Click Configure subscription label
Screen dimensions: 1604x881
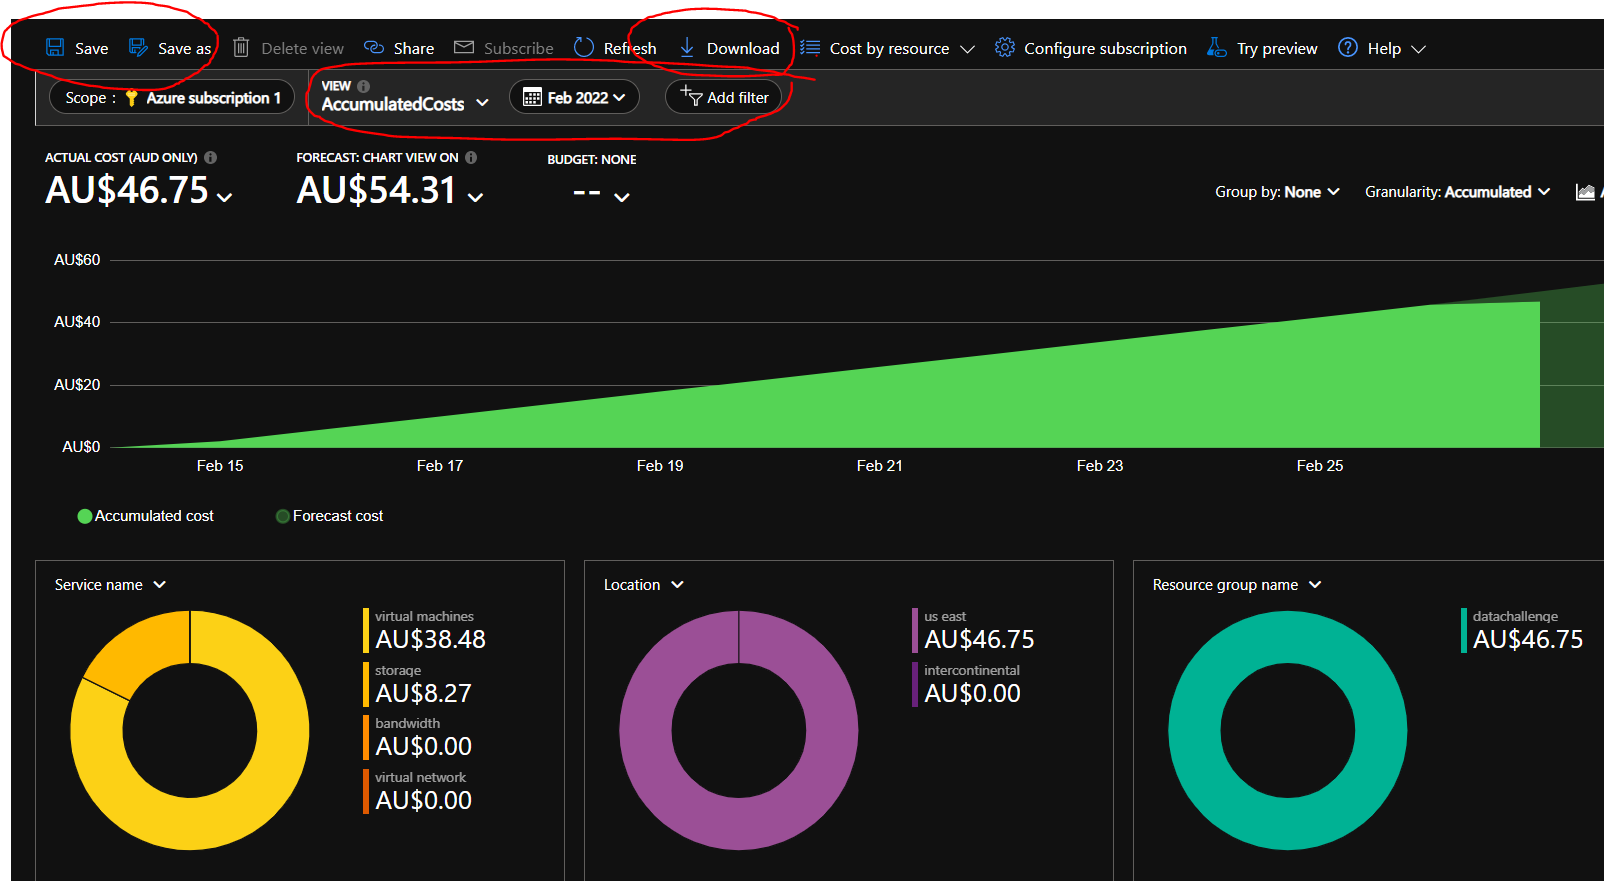(1106, 48)
